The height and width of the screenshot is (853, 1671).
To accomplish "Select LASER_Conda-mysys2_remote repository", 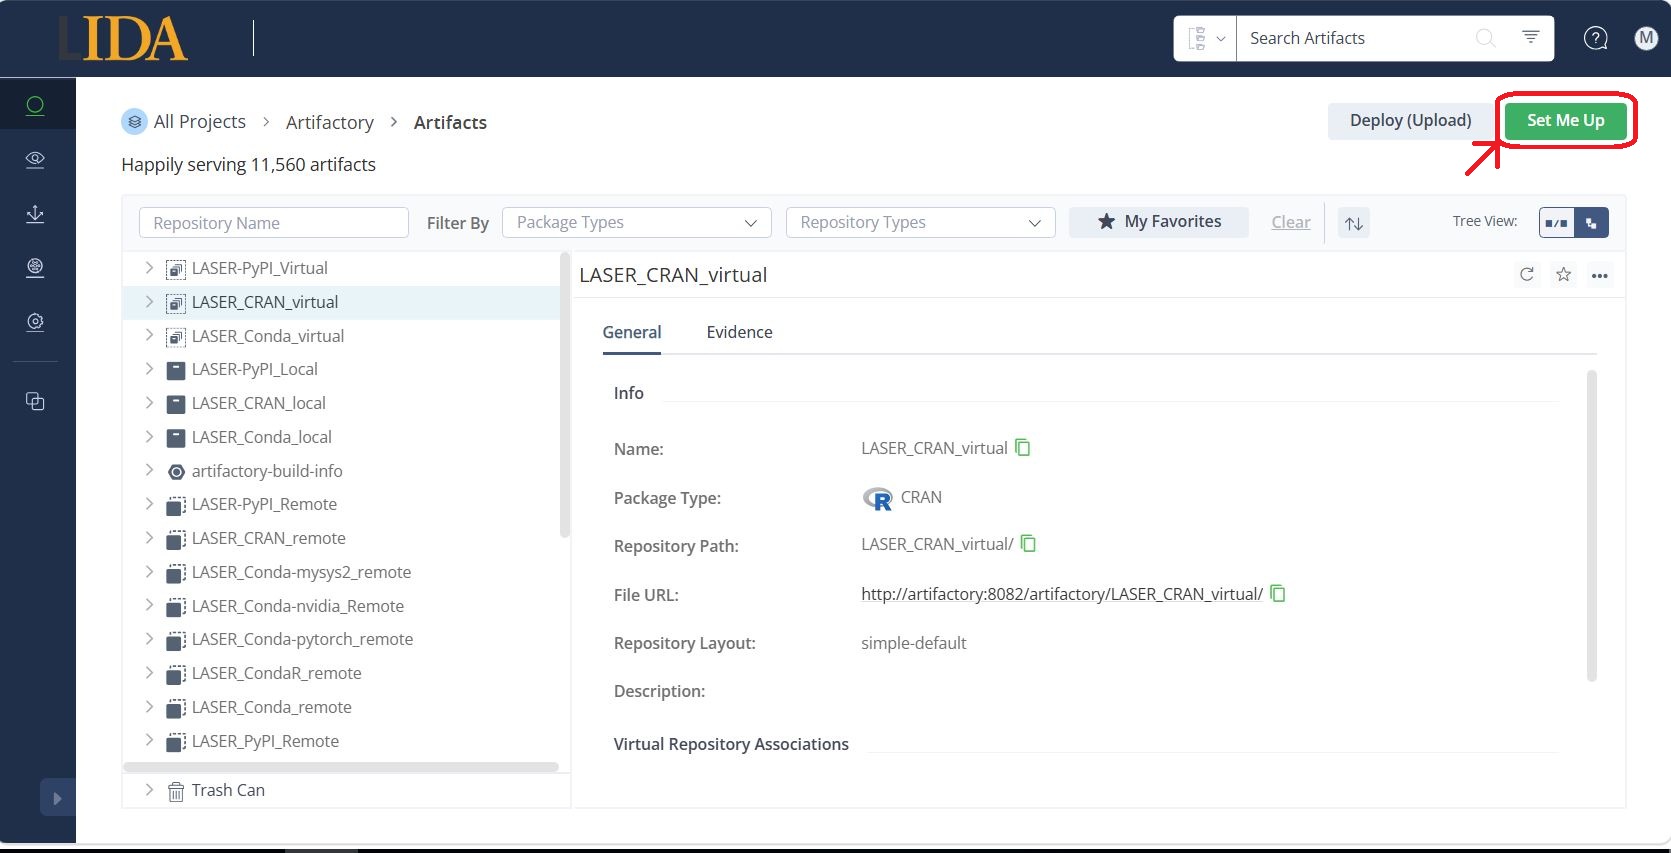I will tap(301, 572).
